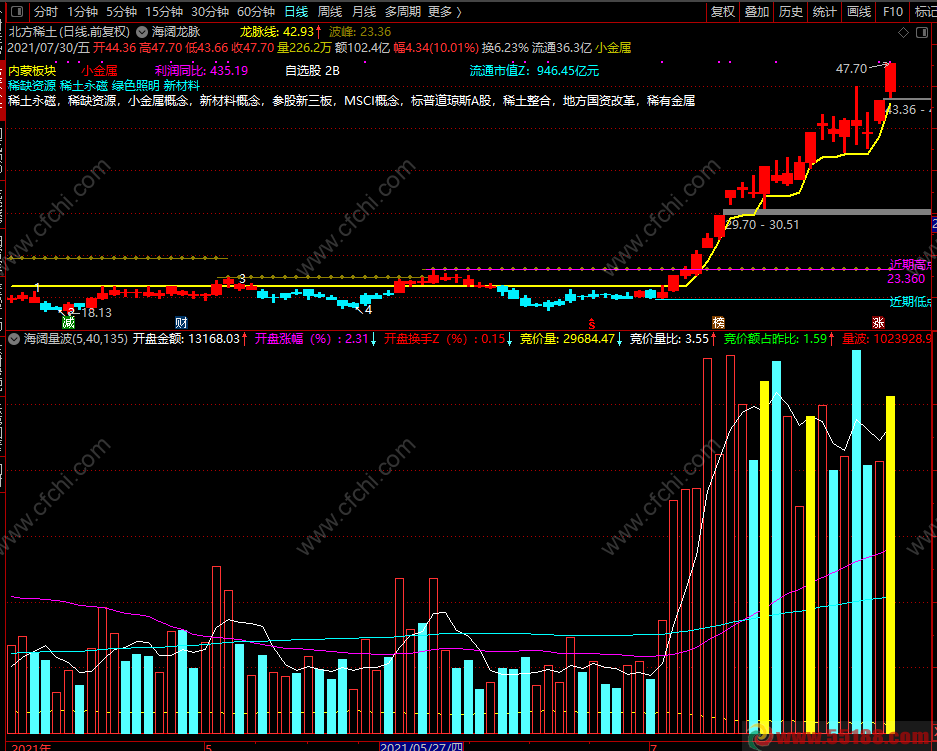This screenshot has width=937, height=751.
Task: Click the 稀缺资源 concept tag
Action: coord(32,85)
